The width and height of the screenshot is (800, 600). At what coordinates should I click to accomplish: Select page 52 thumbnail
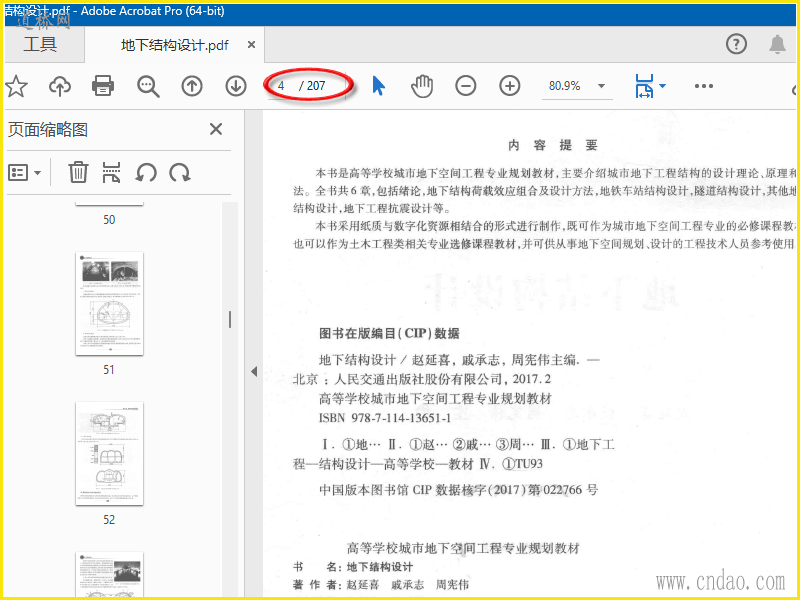click(109, 454)
